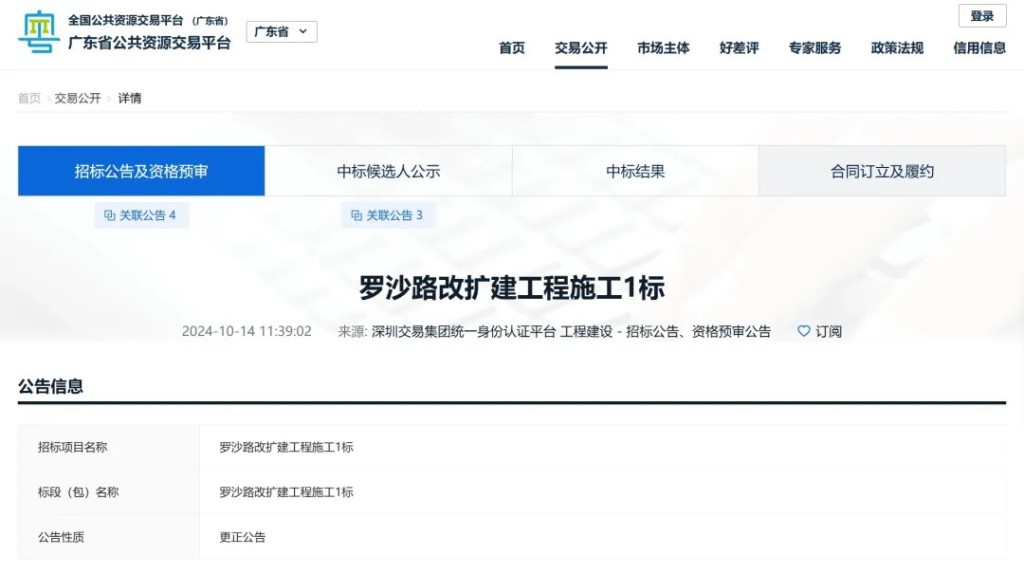Navigate to 政策法规 section
The image size is (1024, 574).
click(897, 48)
